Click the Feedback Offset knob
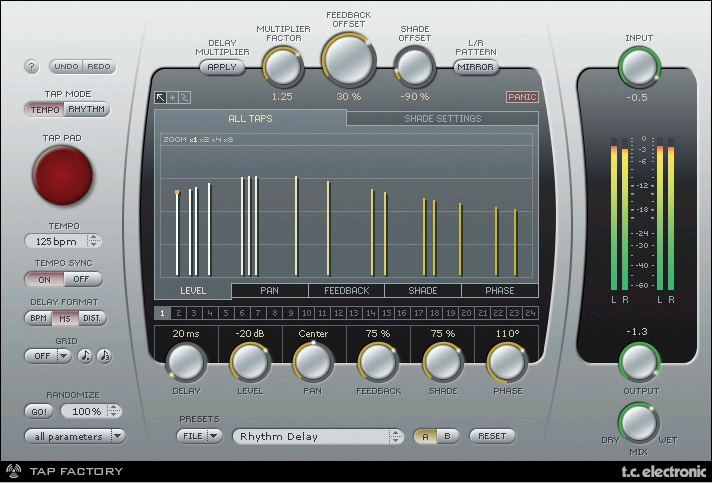Screen dimensions: 712x483 click(348, 60)
